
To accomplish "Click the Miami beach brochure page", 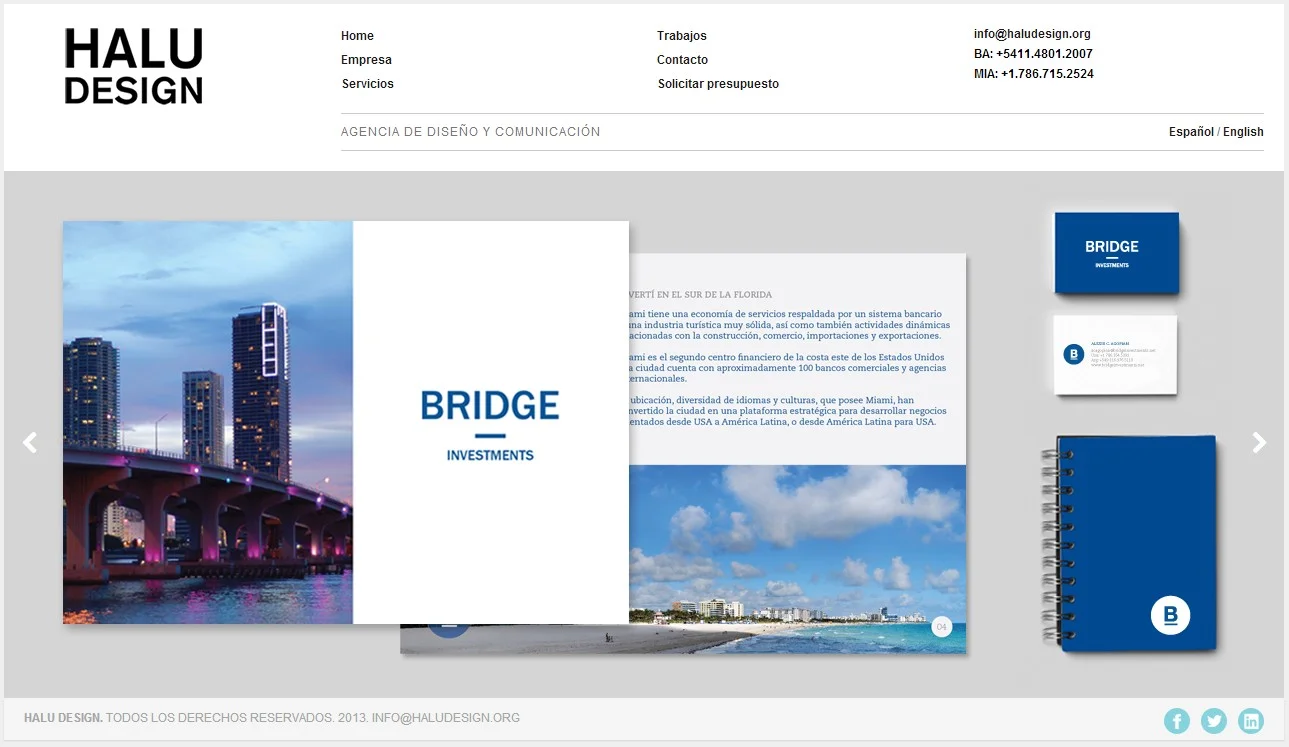I will tap(798, 454).
